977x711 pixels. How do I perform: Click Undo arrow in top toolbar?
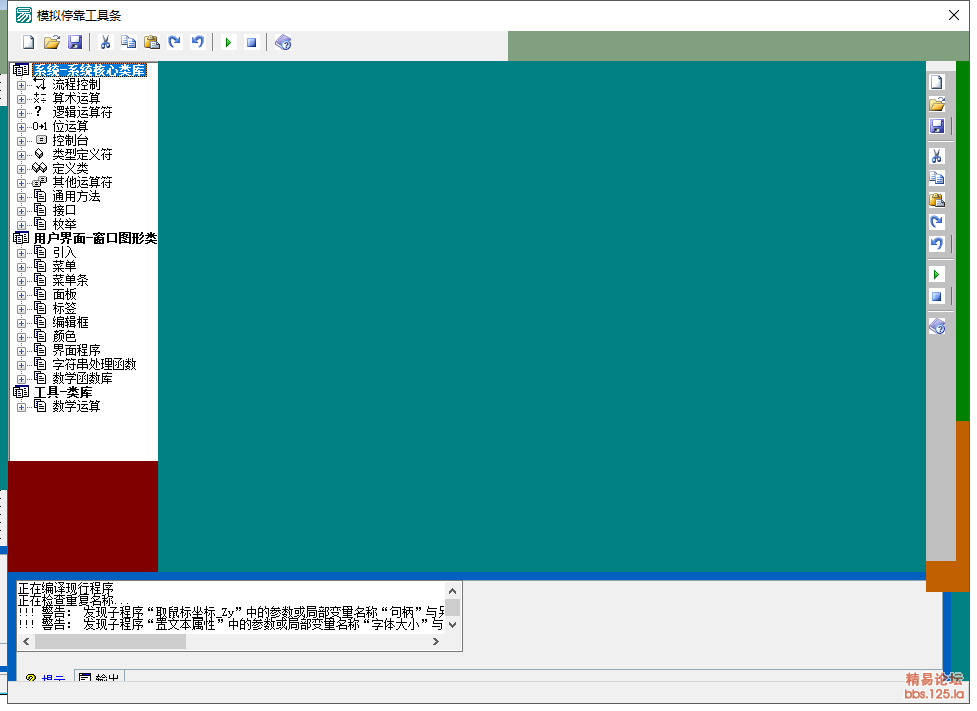click(x=198, y=42)
